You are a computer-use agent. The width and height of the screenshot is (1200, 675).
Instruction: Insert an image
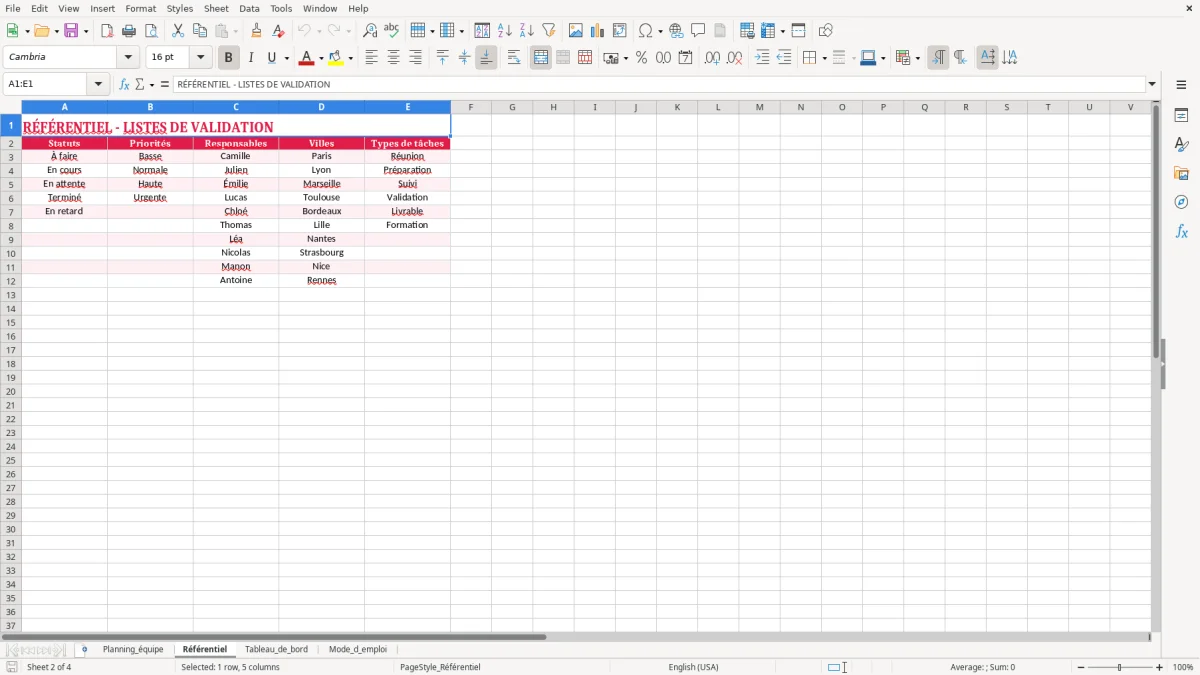point(576,31)
